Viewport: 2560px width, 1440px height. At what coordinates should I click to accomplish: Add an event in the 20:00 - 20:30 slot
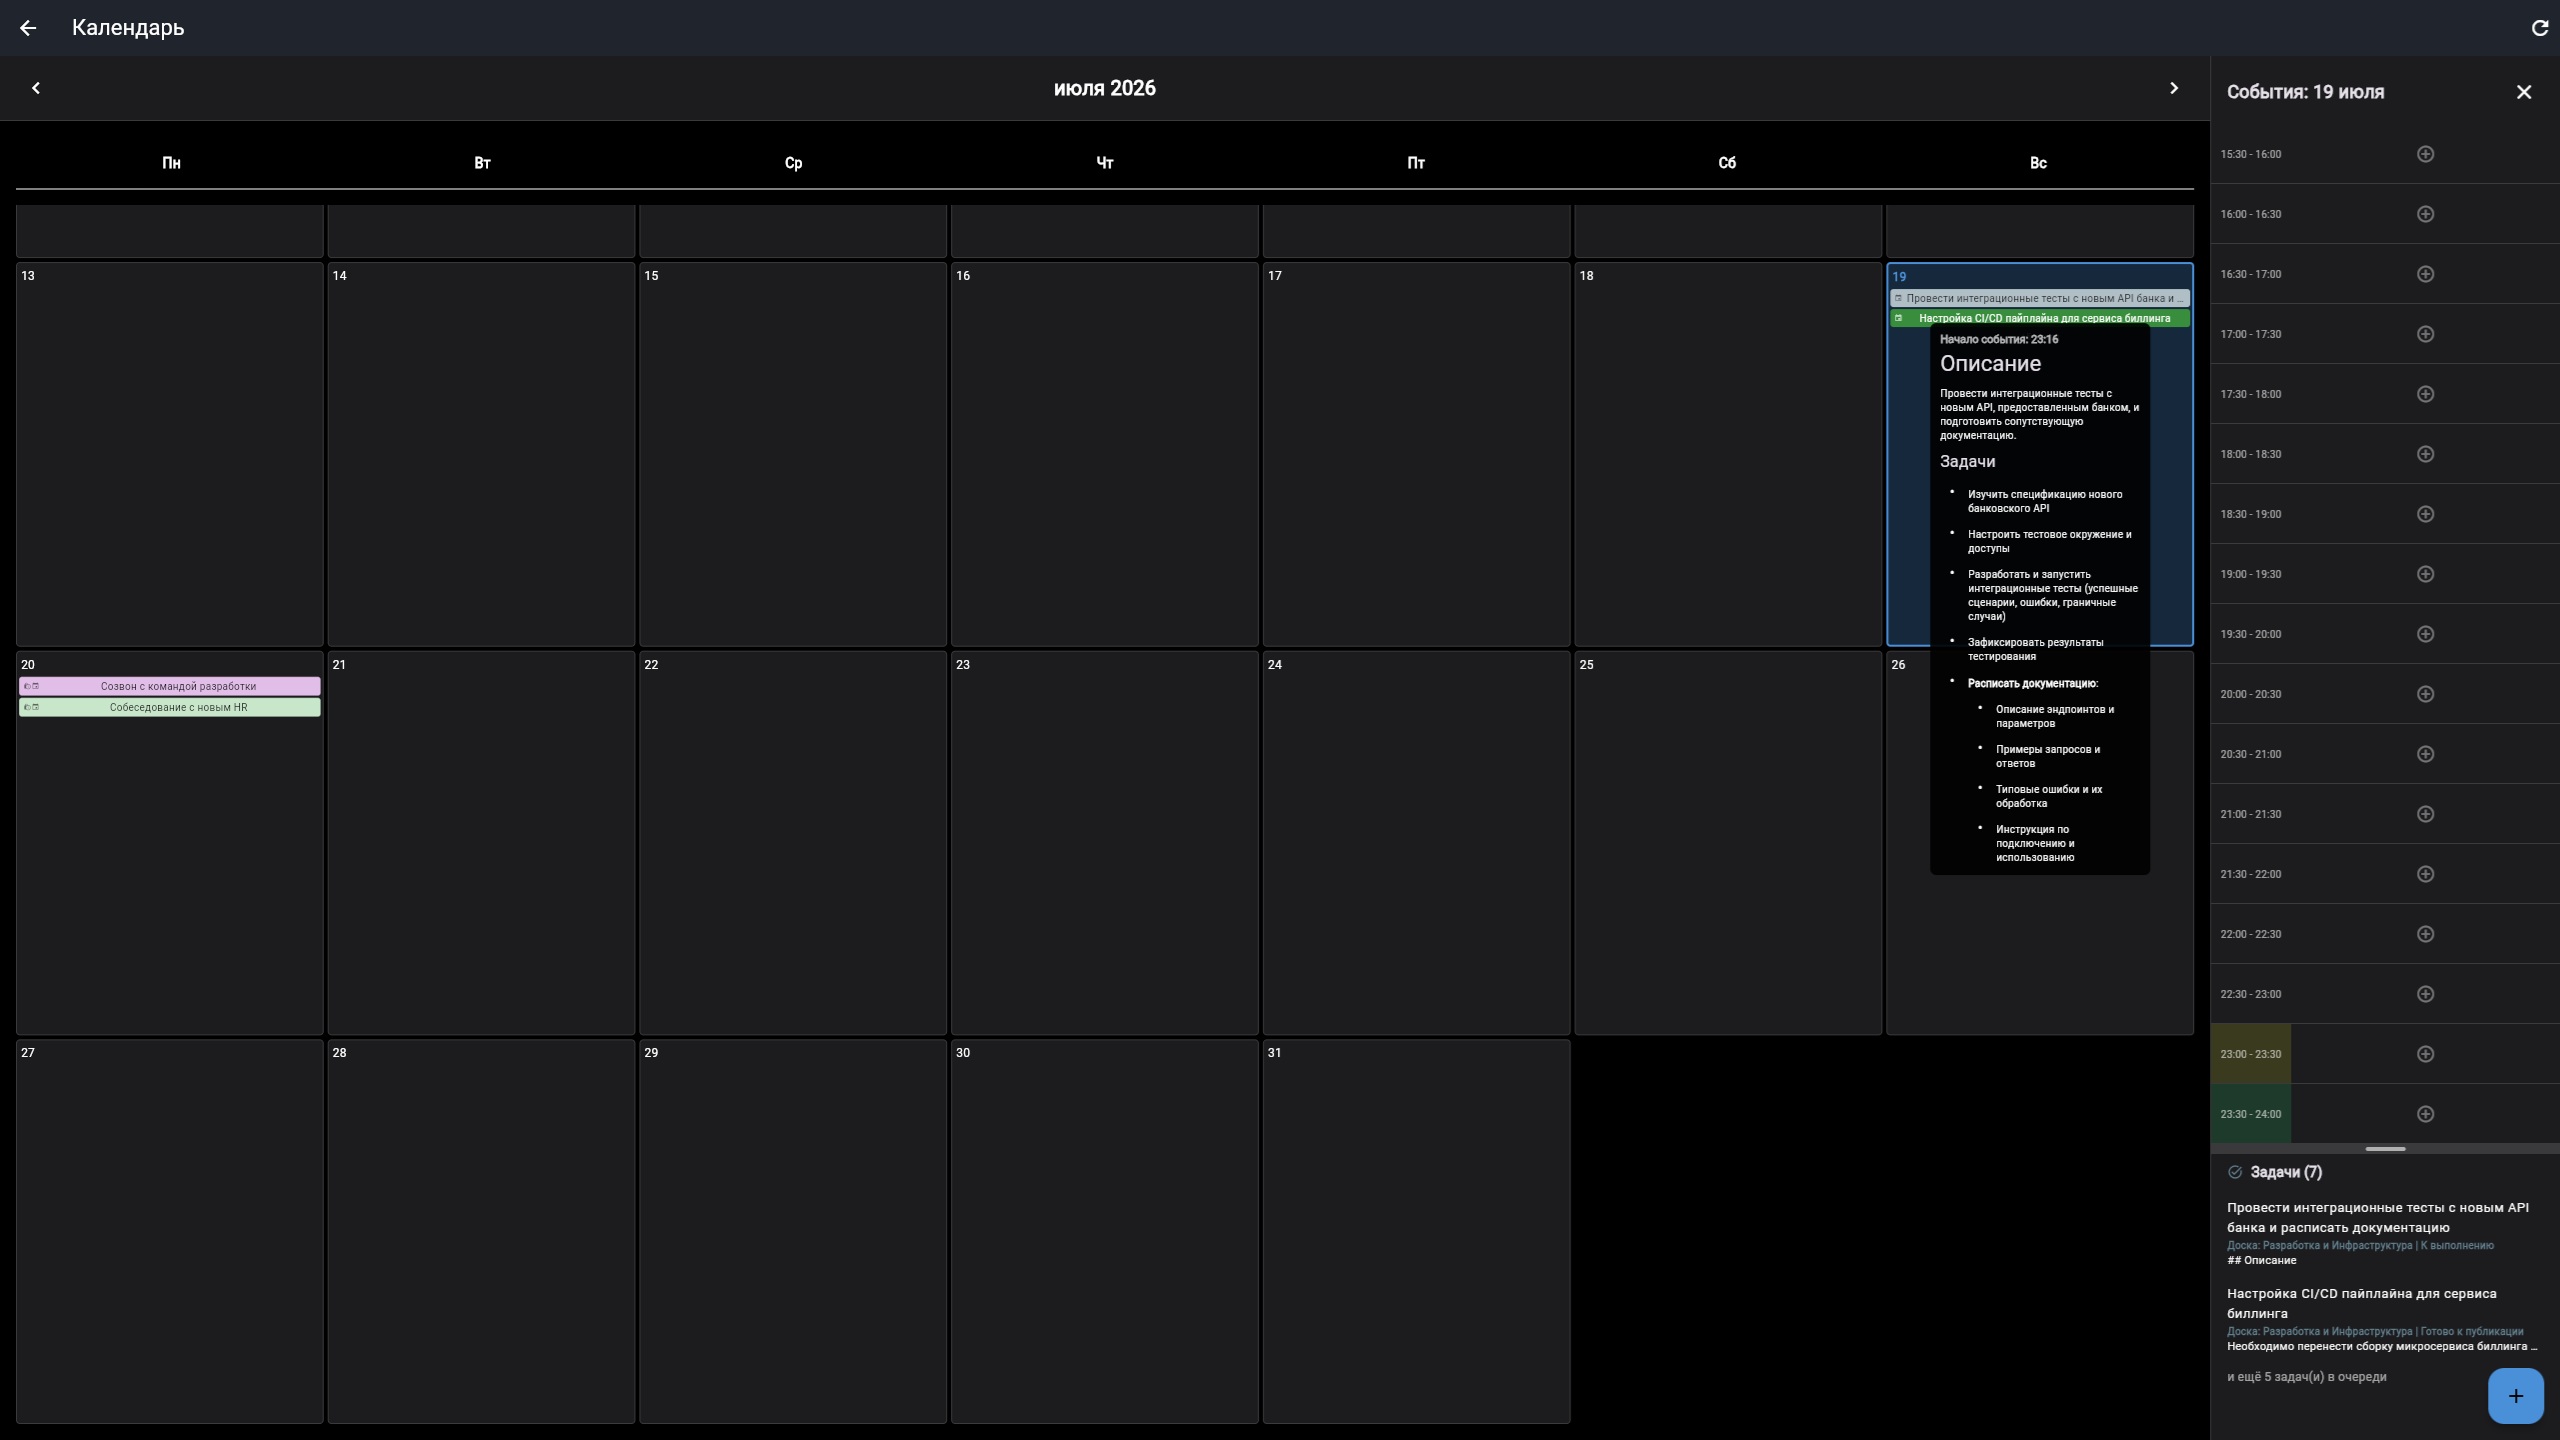pyautogui.click(x=2425, y=694)
